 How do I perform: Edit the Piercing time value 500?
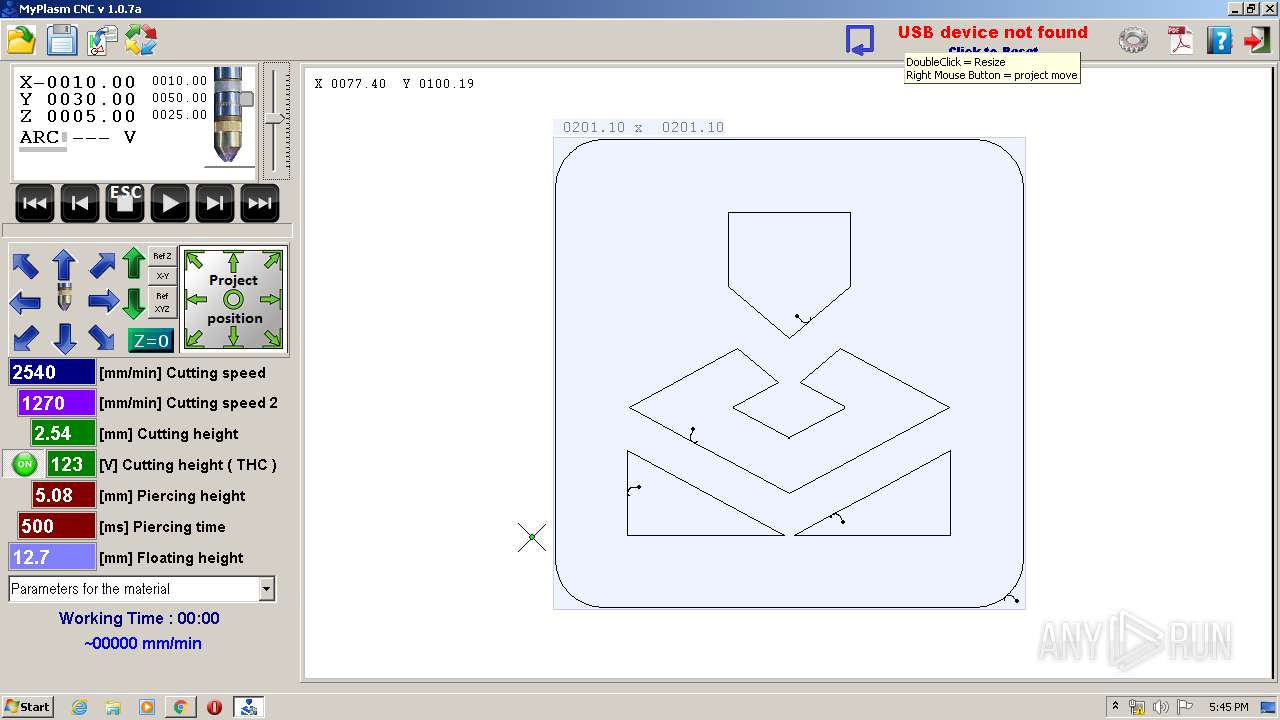click(57, 527)
